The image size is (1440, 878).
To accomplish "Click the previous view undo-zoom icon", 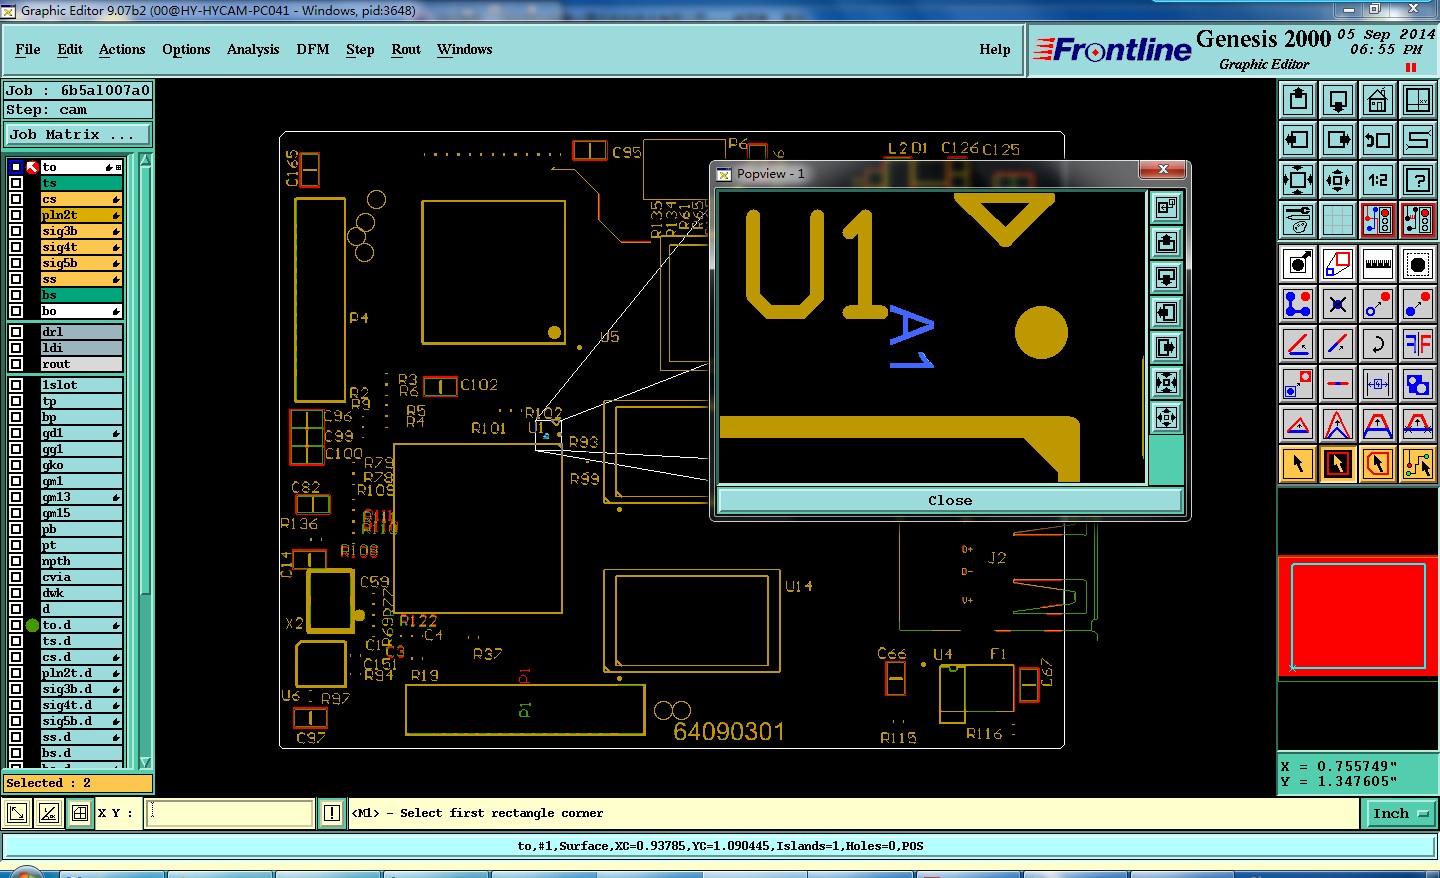I will click(x=1378, y=140).
